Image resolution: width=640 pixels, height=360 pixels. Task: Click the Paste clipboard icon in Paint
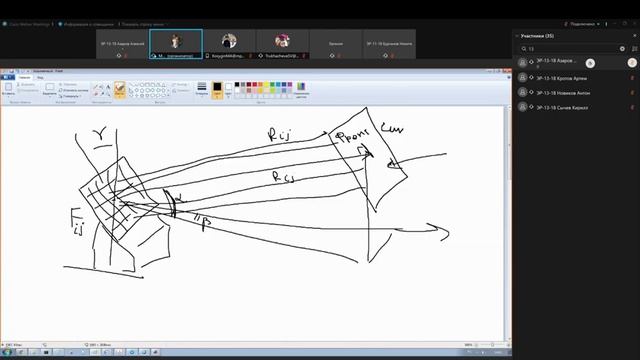point(8,87)
